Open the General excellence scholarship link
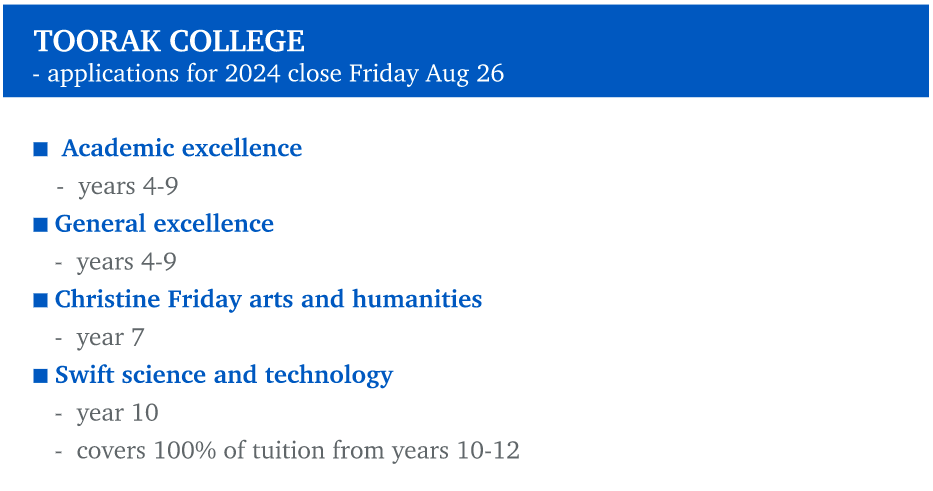Viewport: 933px width, 491px height. [x=164, y=224]
